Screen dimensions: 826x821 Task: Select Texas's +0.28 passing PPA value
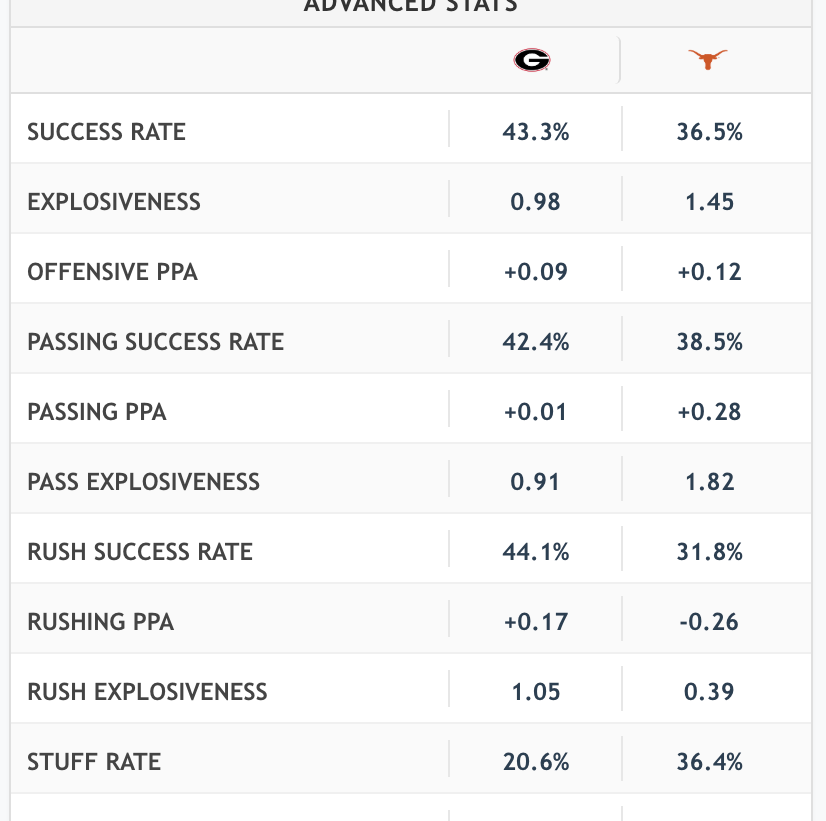point(710,412)
